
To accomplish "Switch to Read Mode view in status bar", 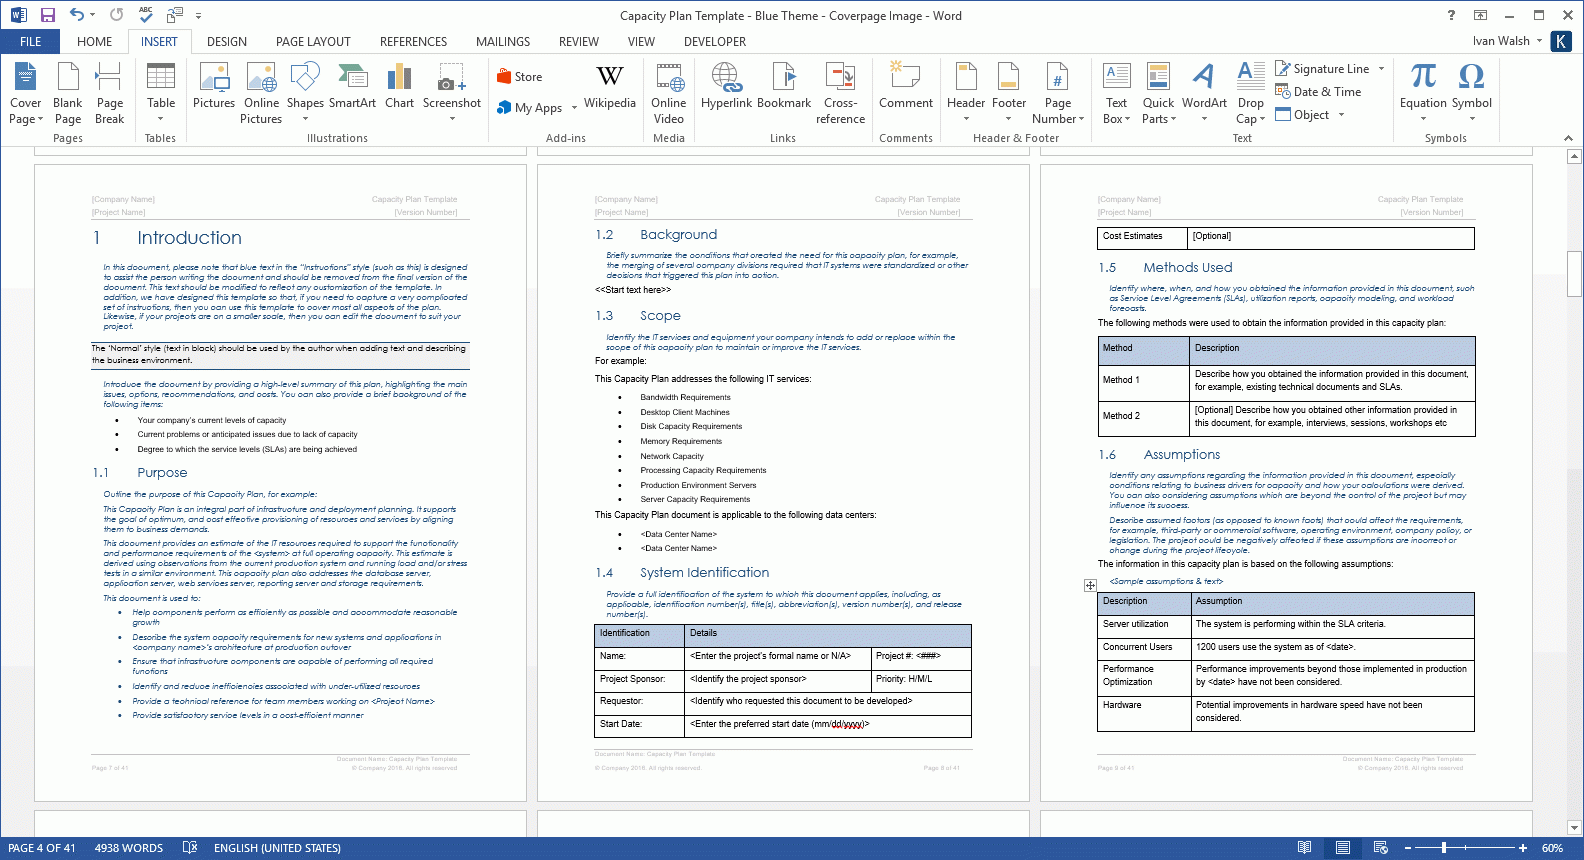I will pyautogui.click(x=1304, y=848).
